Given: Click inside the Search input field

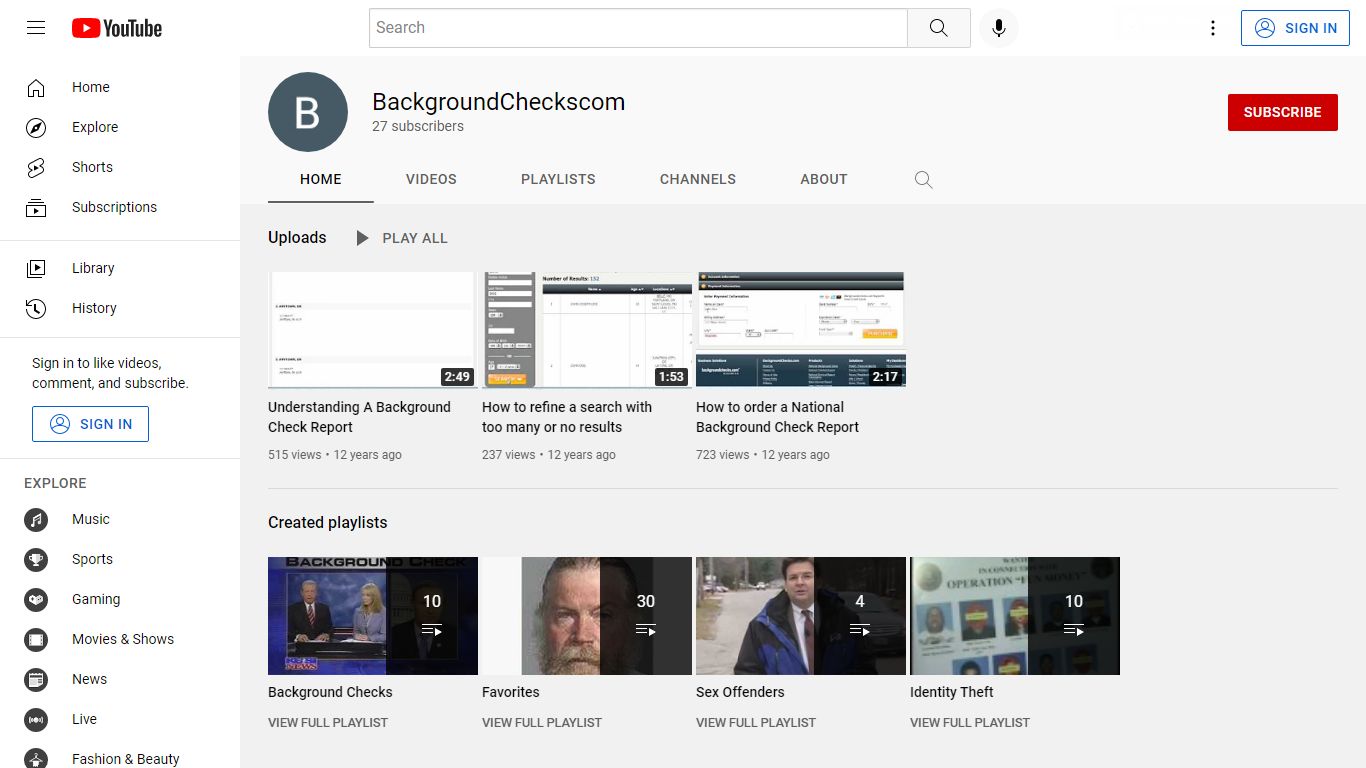Looking at the screenshot, I should click(x=638, y=28).
